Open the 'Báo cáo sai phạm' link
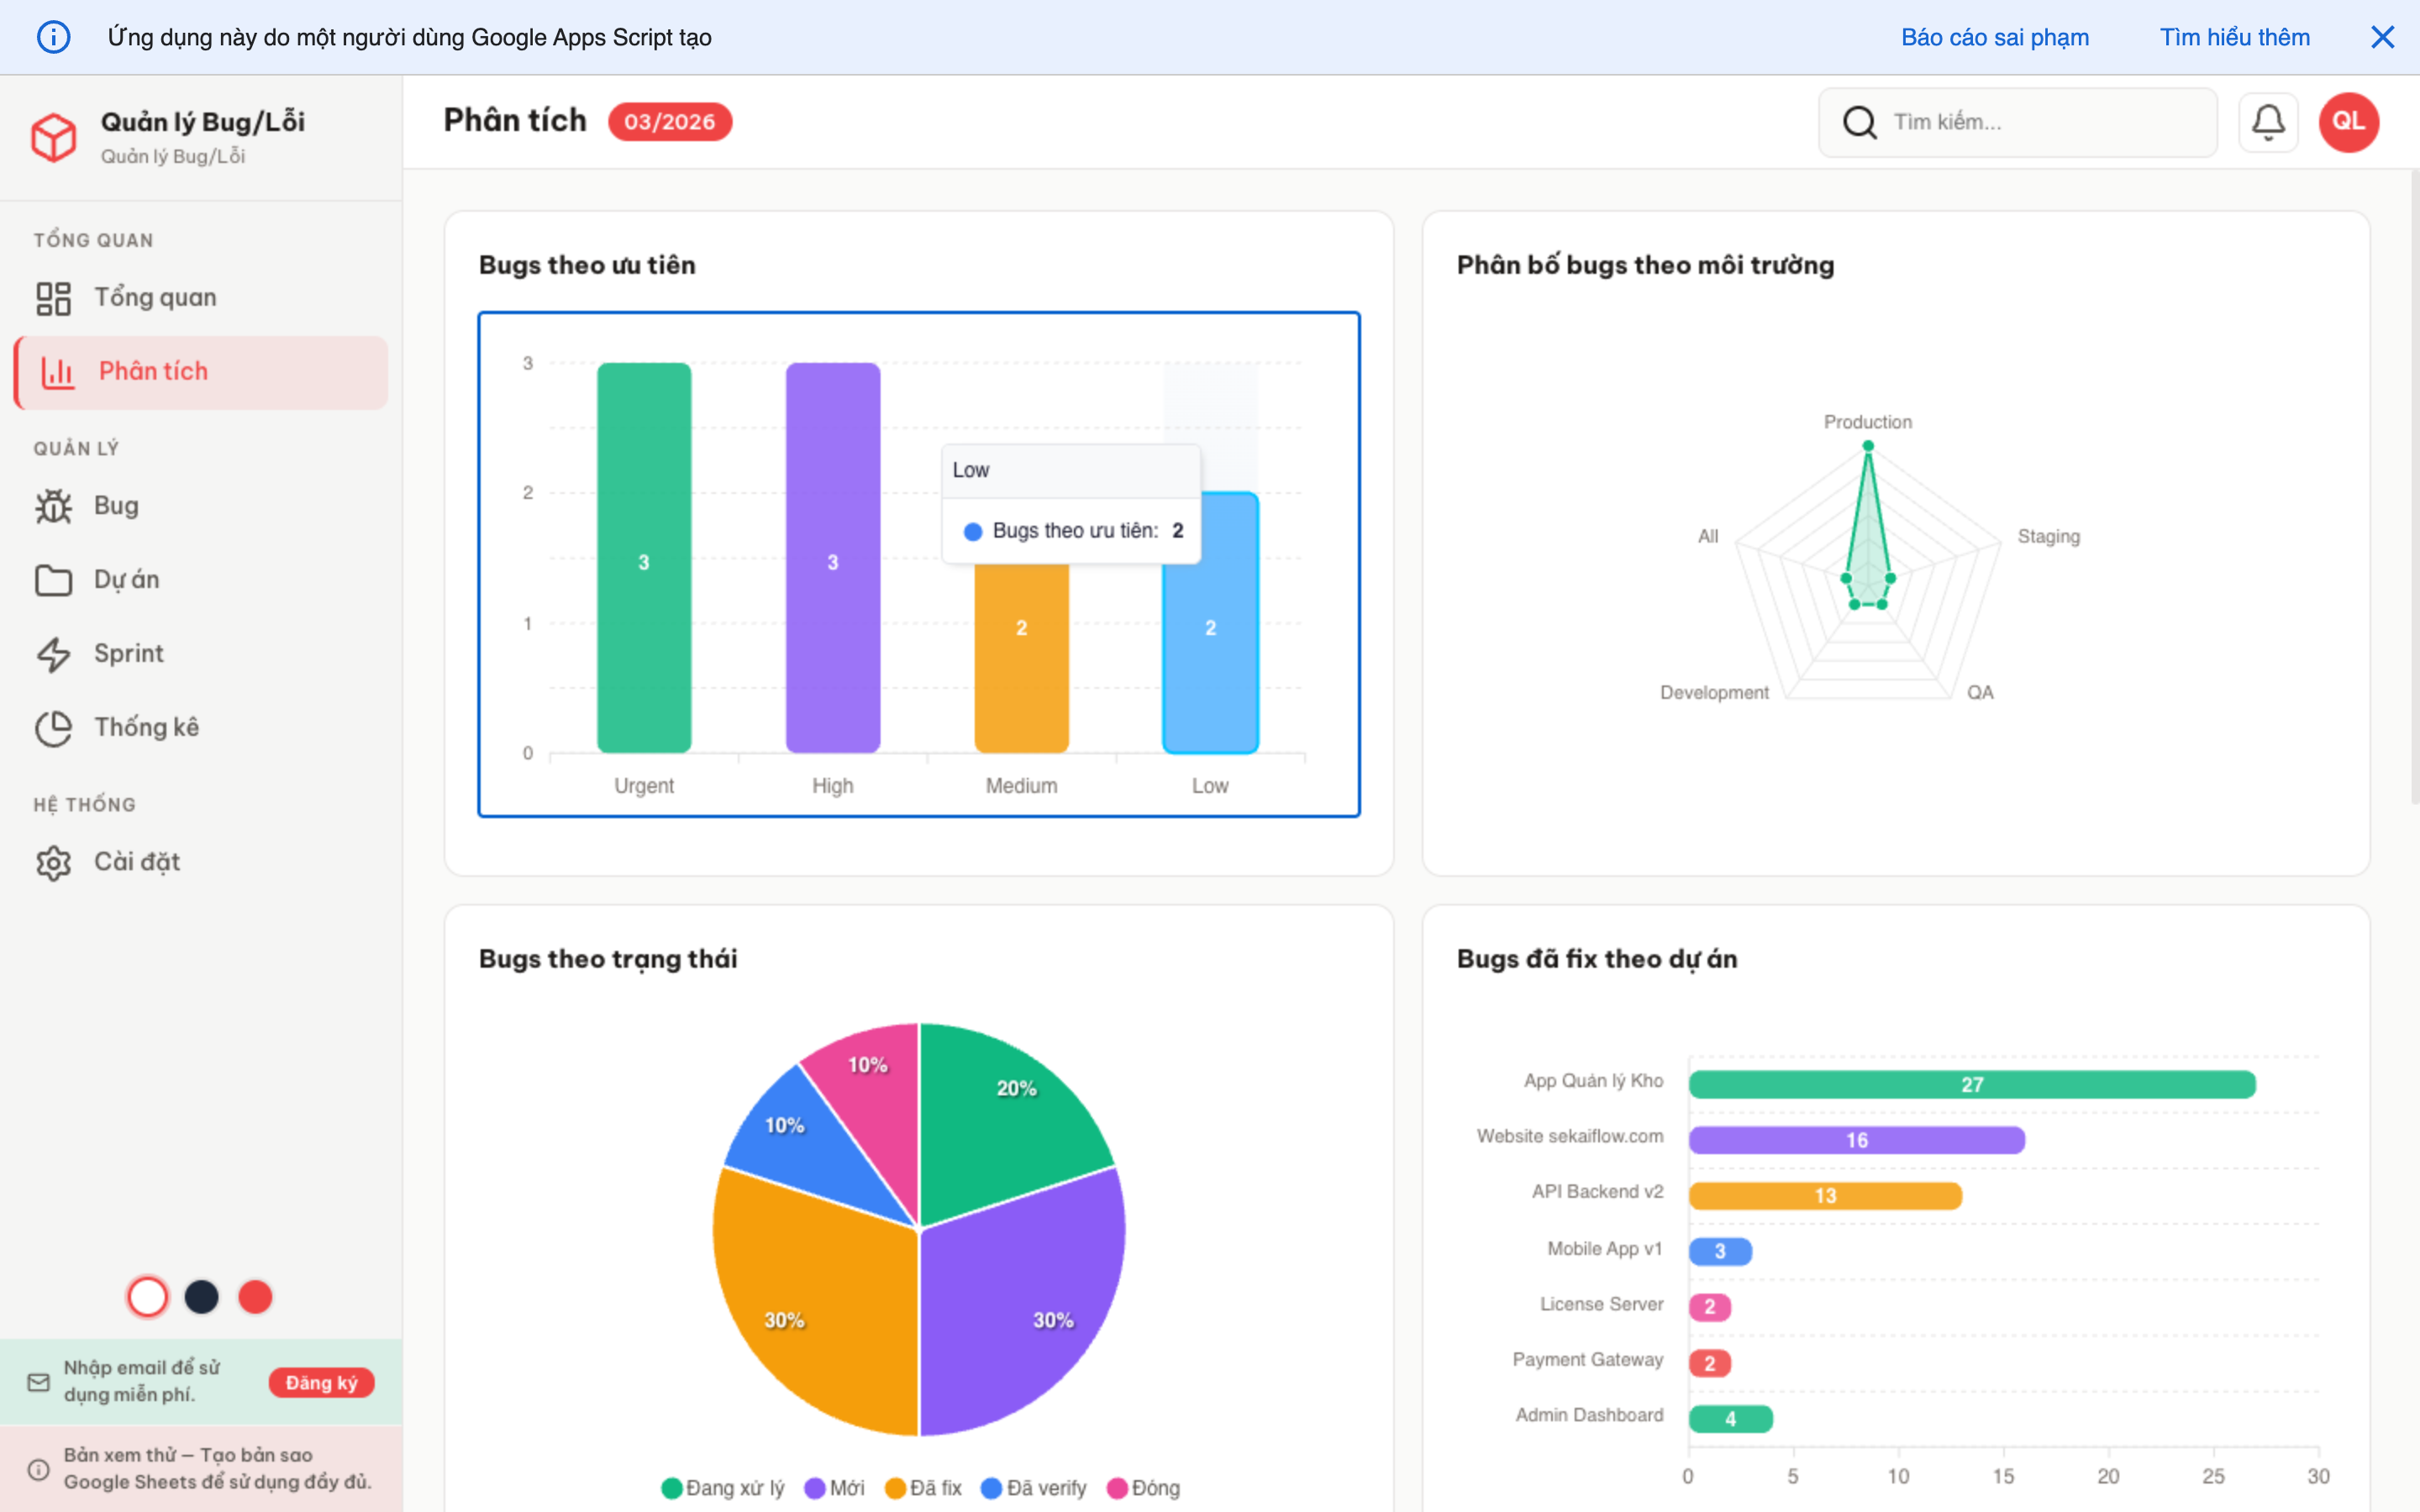The width and height of the screenshot is (2420, 1512). [x=1994, y=37]
